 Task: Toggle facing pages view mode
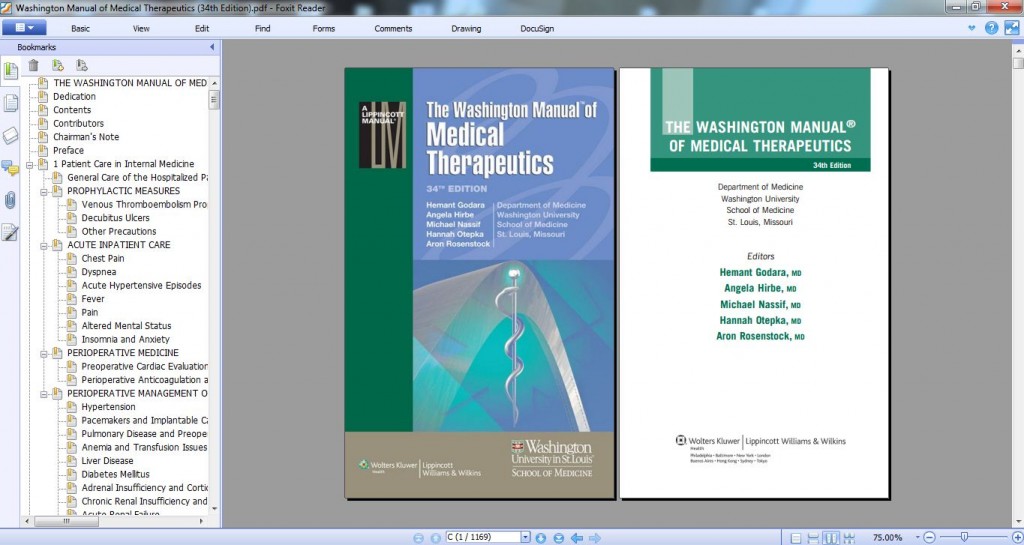pyautogui.click(x=831, y=538)
